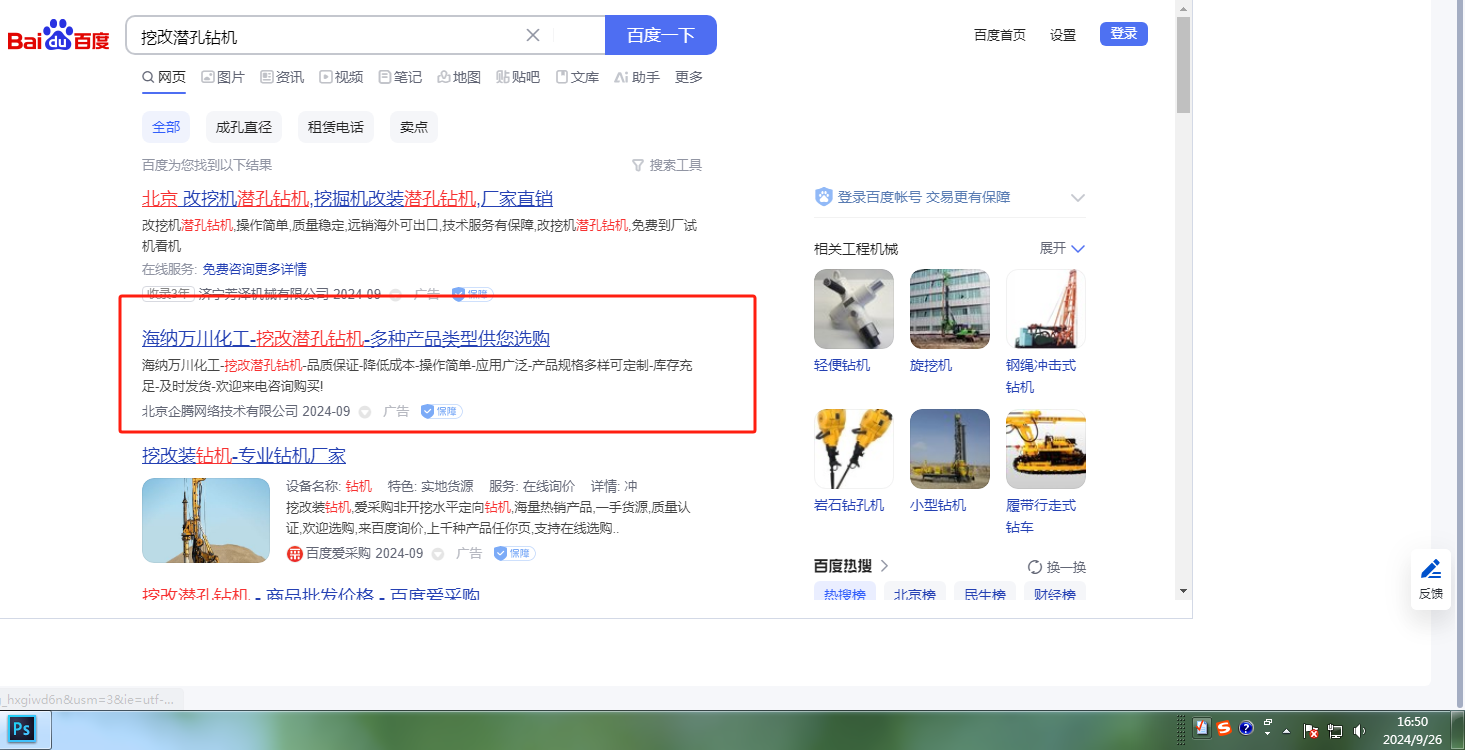Click the checklist document tray icon
This screenshot has width=1465, height=750.
pos(1203,728)
